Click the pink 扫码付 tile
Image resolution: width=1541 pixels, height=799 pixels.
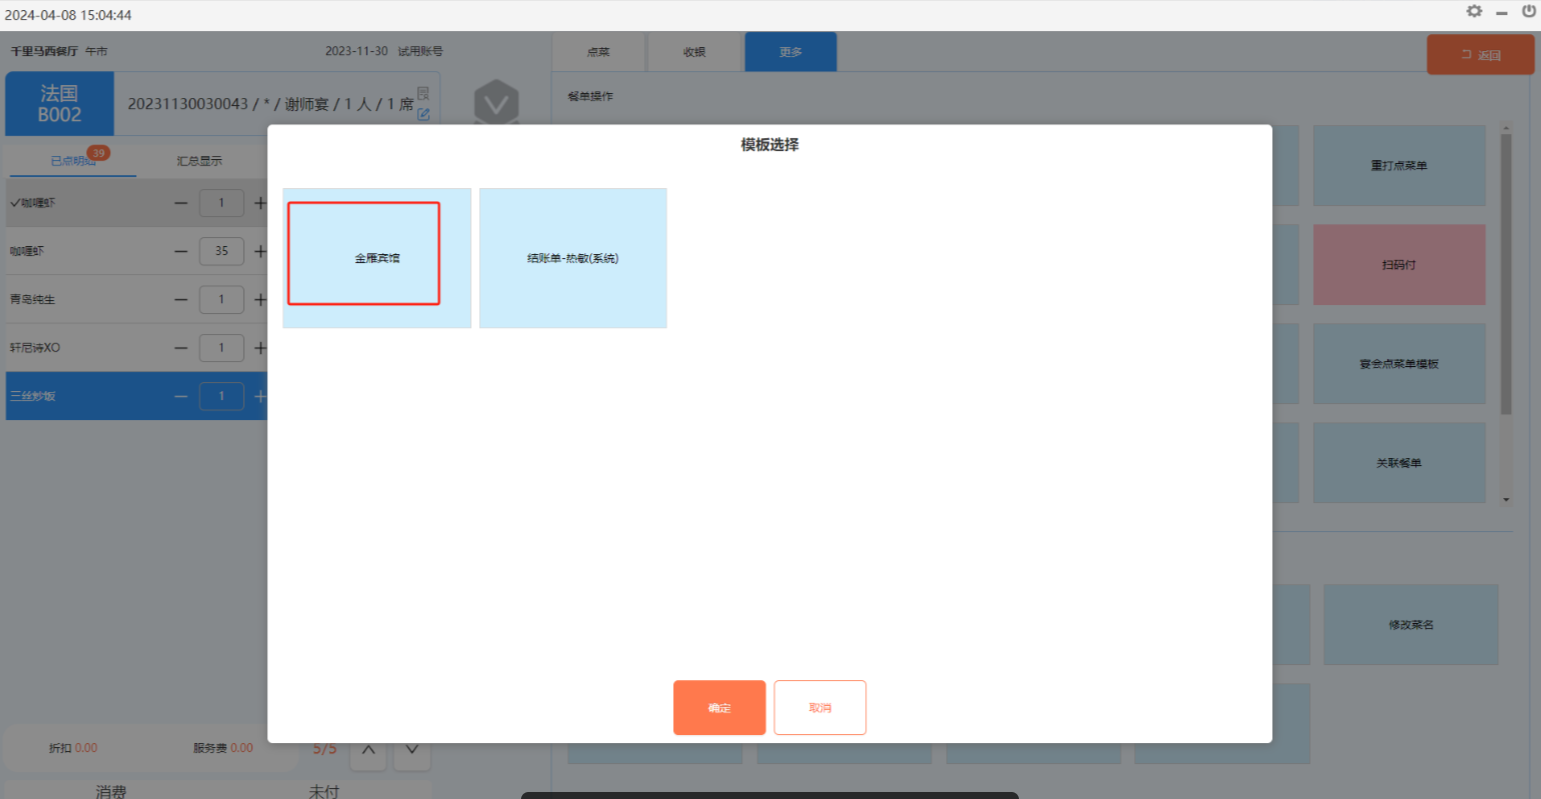coord(1398,265)
